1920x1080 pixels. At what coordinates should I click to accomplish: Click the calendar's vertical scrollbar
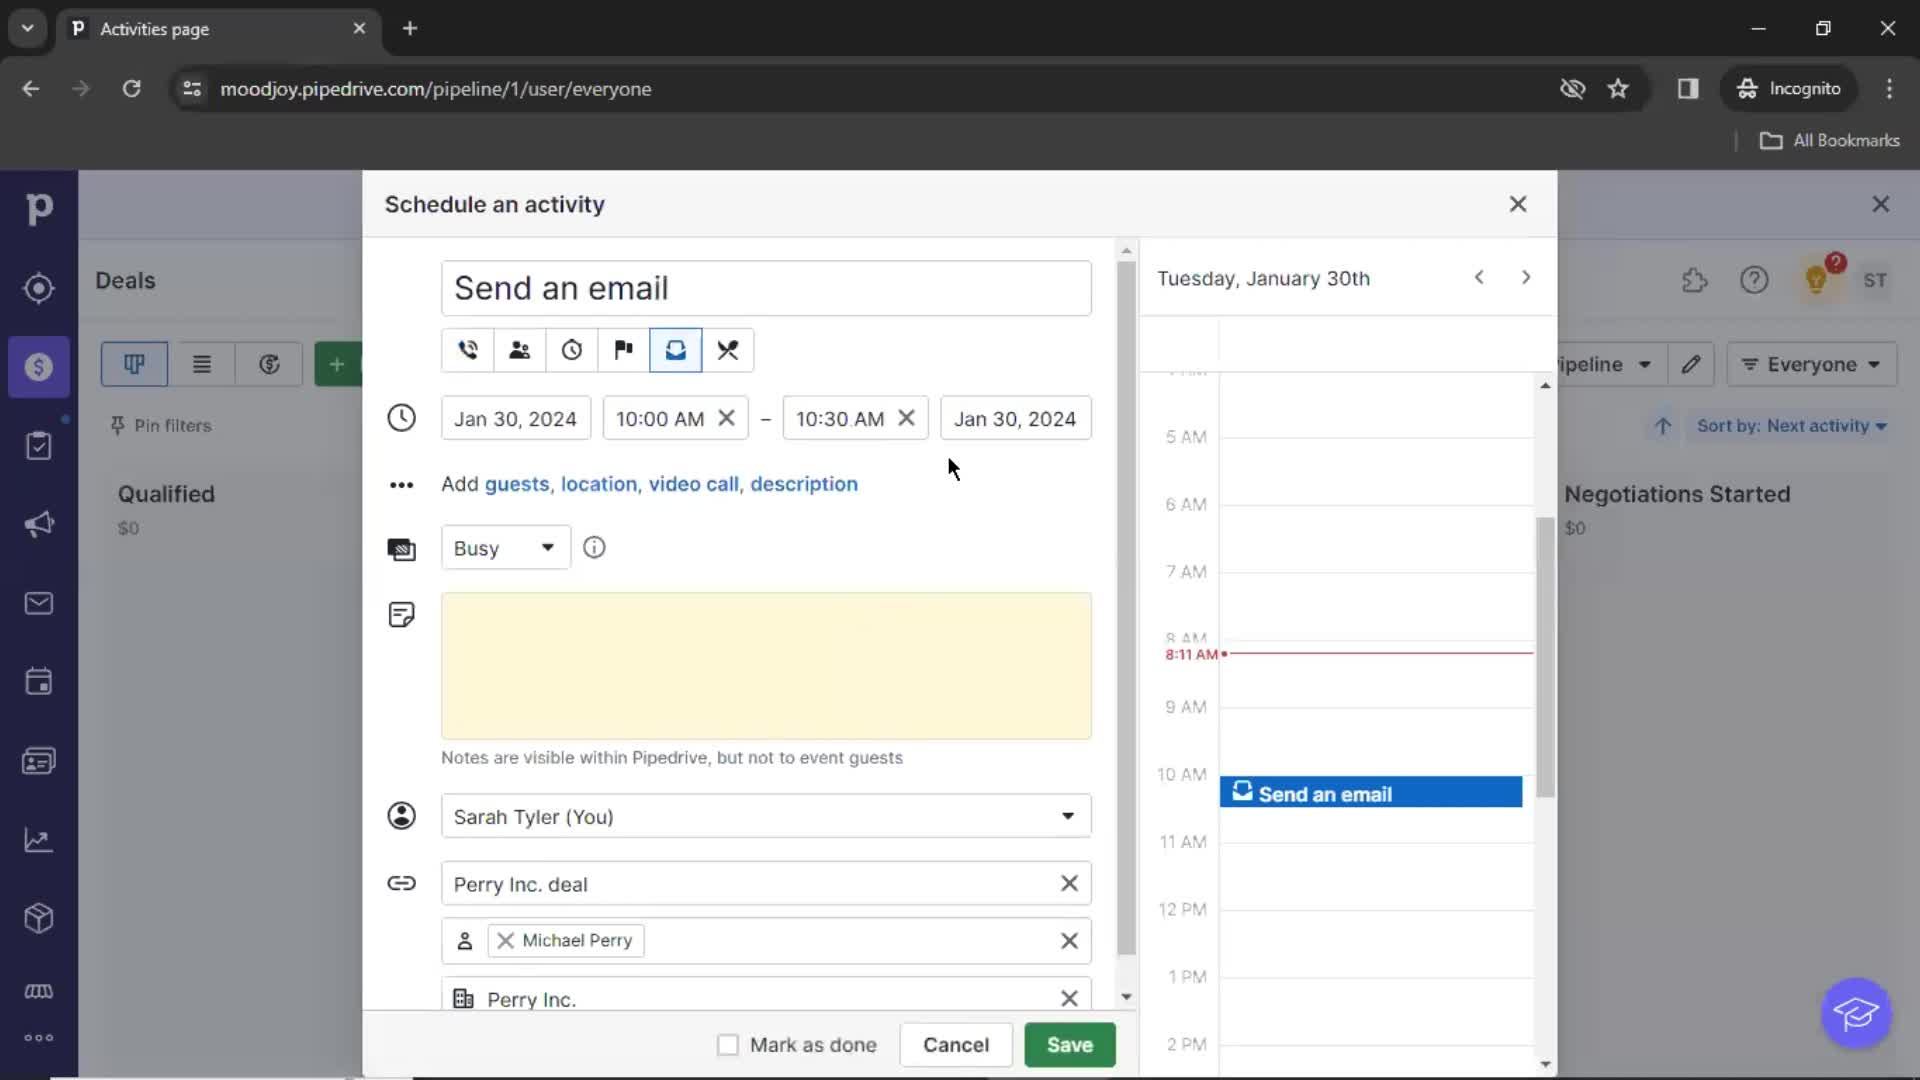pos(1545,657)
